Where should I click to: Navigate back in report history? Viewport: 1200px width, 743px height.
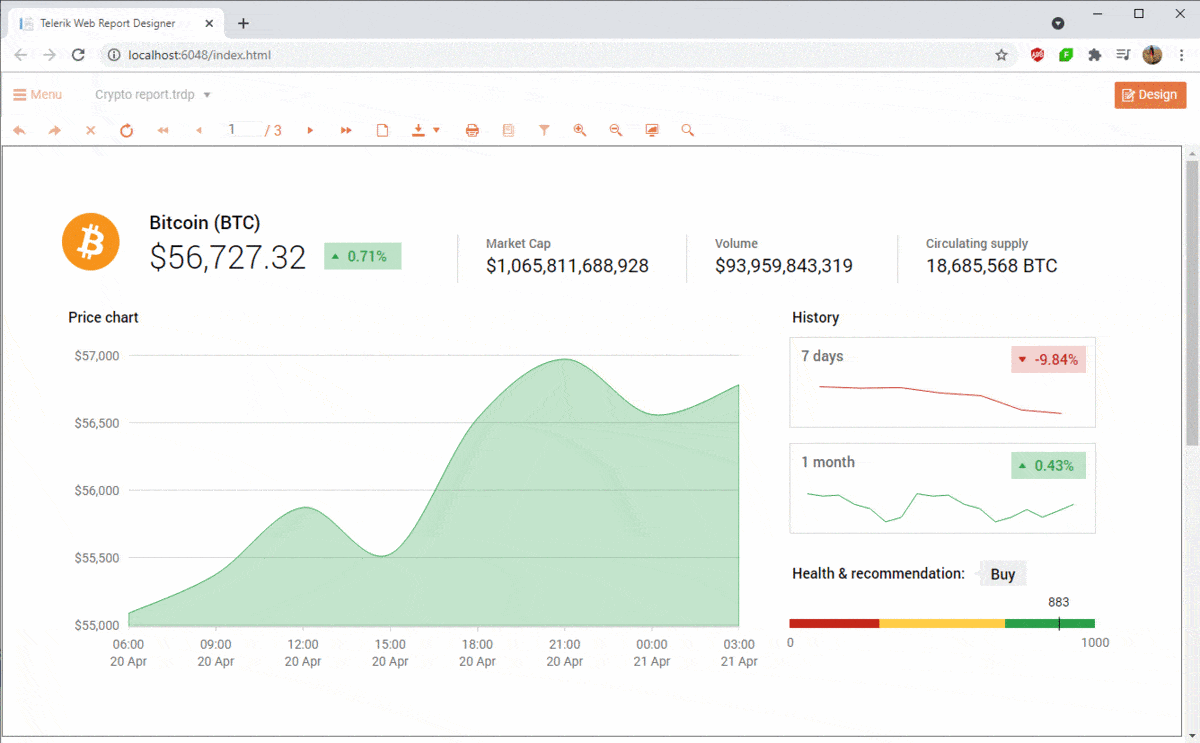(19, 130)
